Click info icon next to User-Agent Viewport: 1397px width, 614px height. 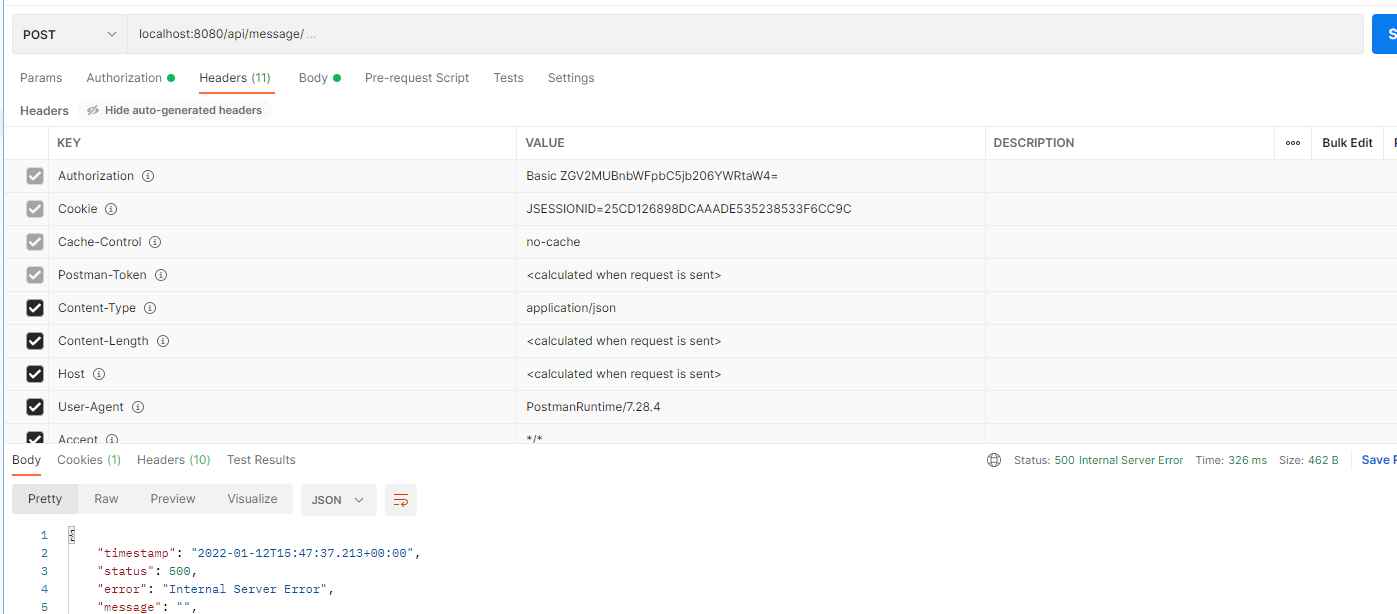[x=138, y=407]
